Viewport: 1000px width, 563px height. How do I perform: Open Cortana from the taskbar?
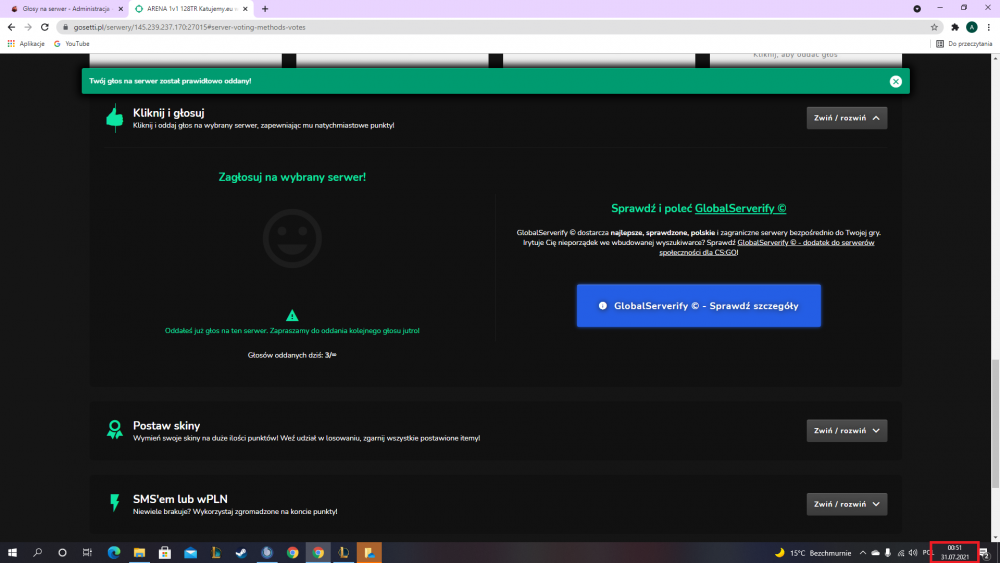62,553
